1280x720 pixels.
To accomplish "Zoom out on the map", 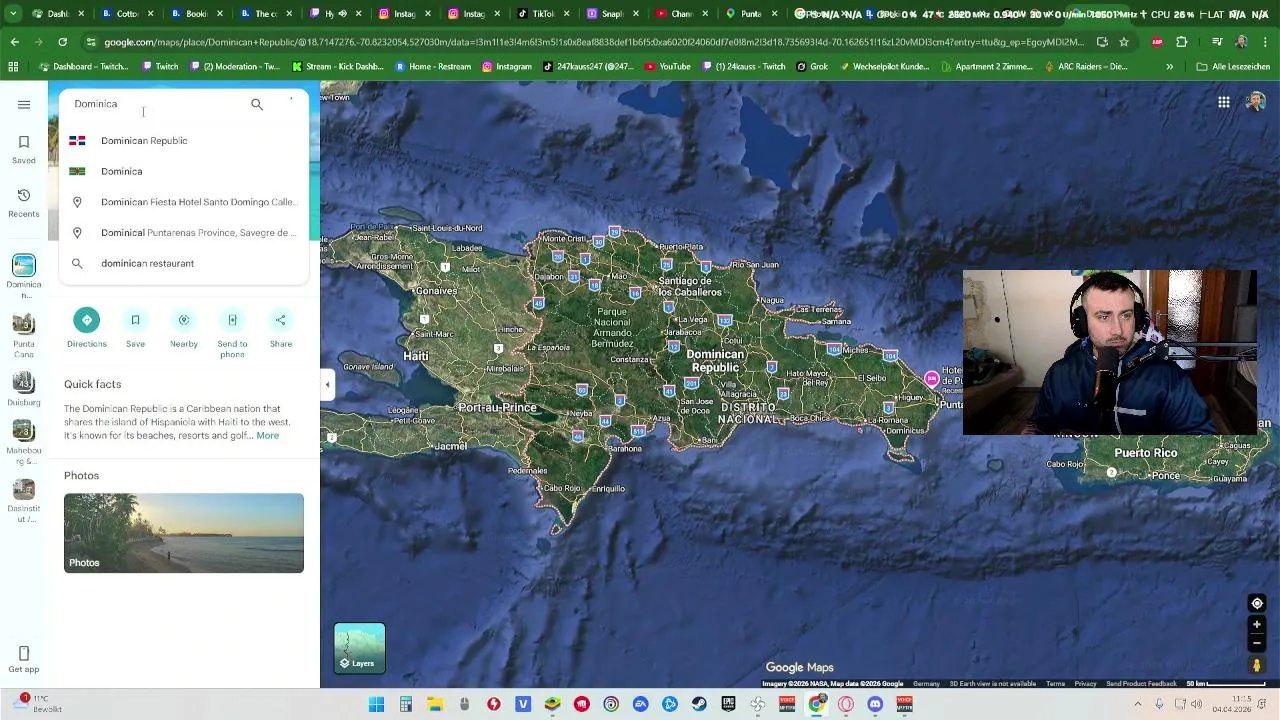I will coord(1257,643).
